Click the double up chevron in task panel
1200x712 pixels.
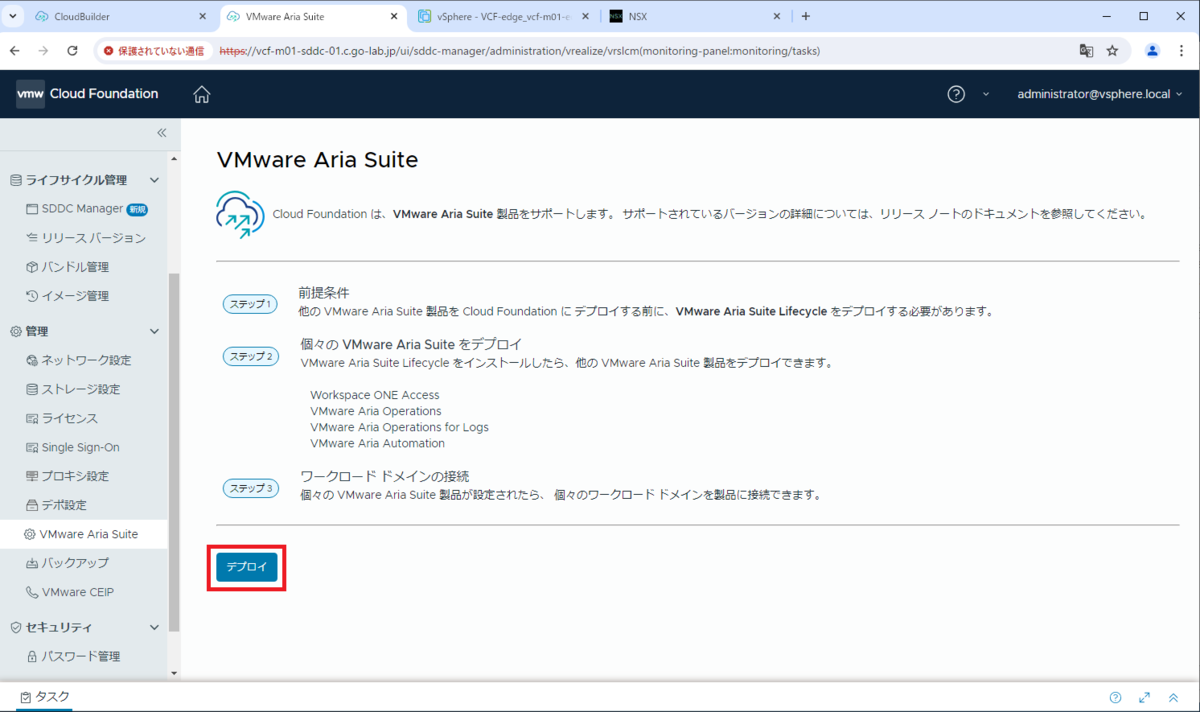tap(1173, 697)
